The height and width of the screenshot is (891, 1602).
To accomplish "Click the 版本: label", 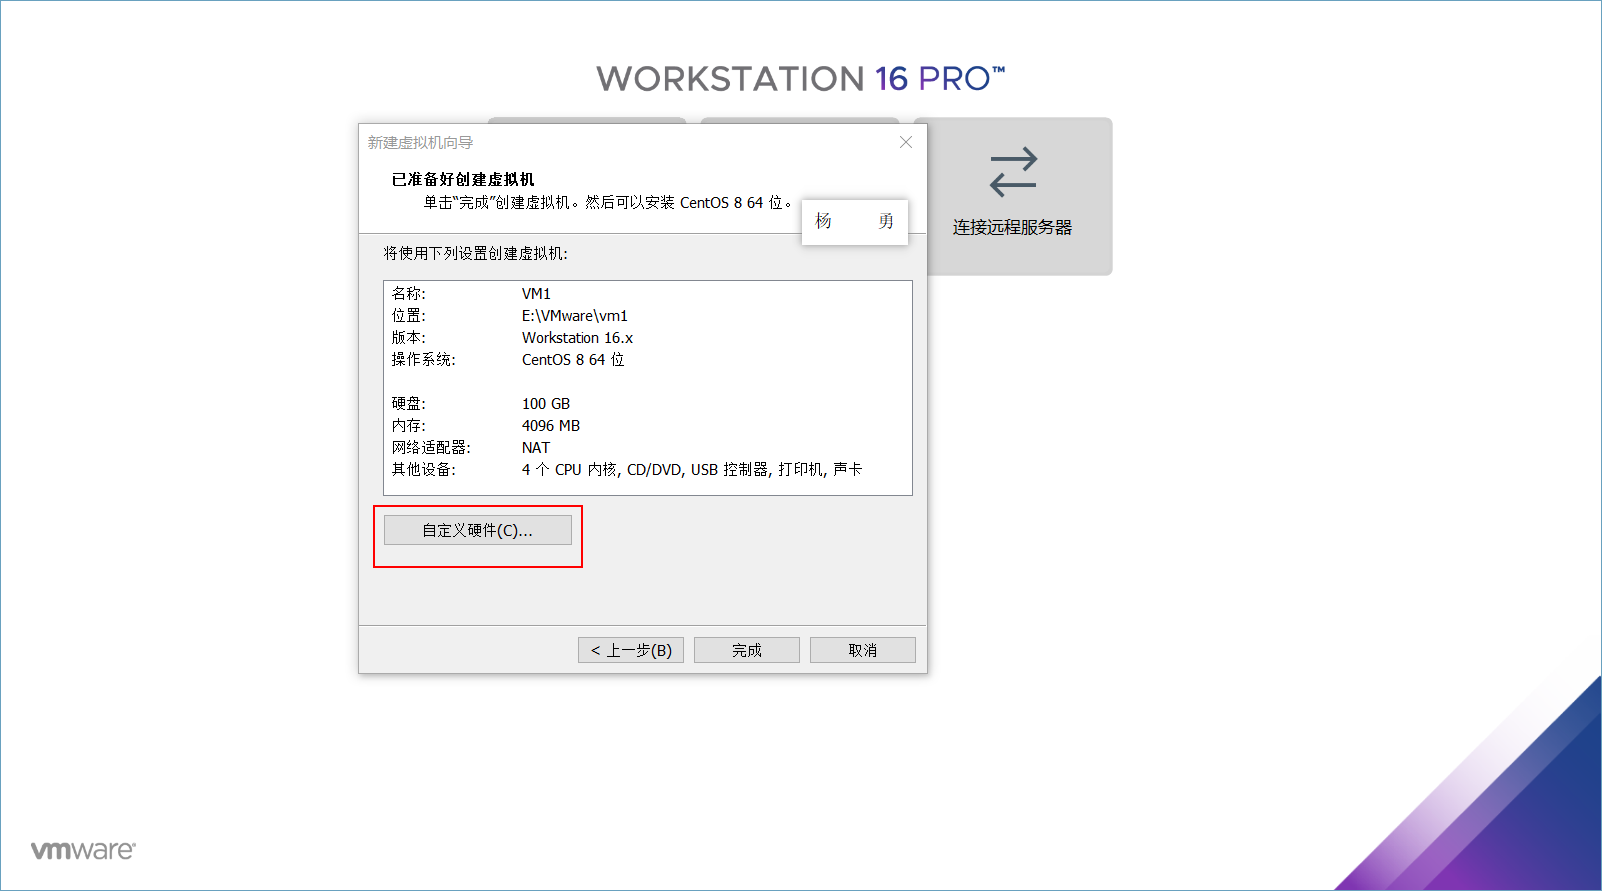I will (409, 337).
